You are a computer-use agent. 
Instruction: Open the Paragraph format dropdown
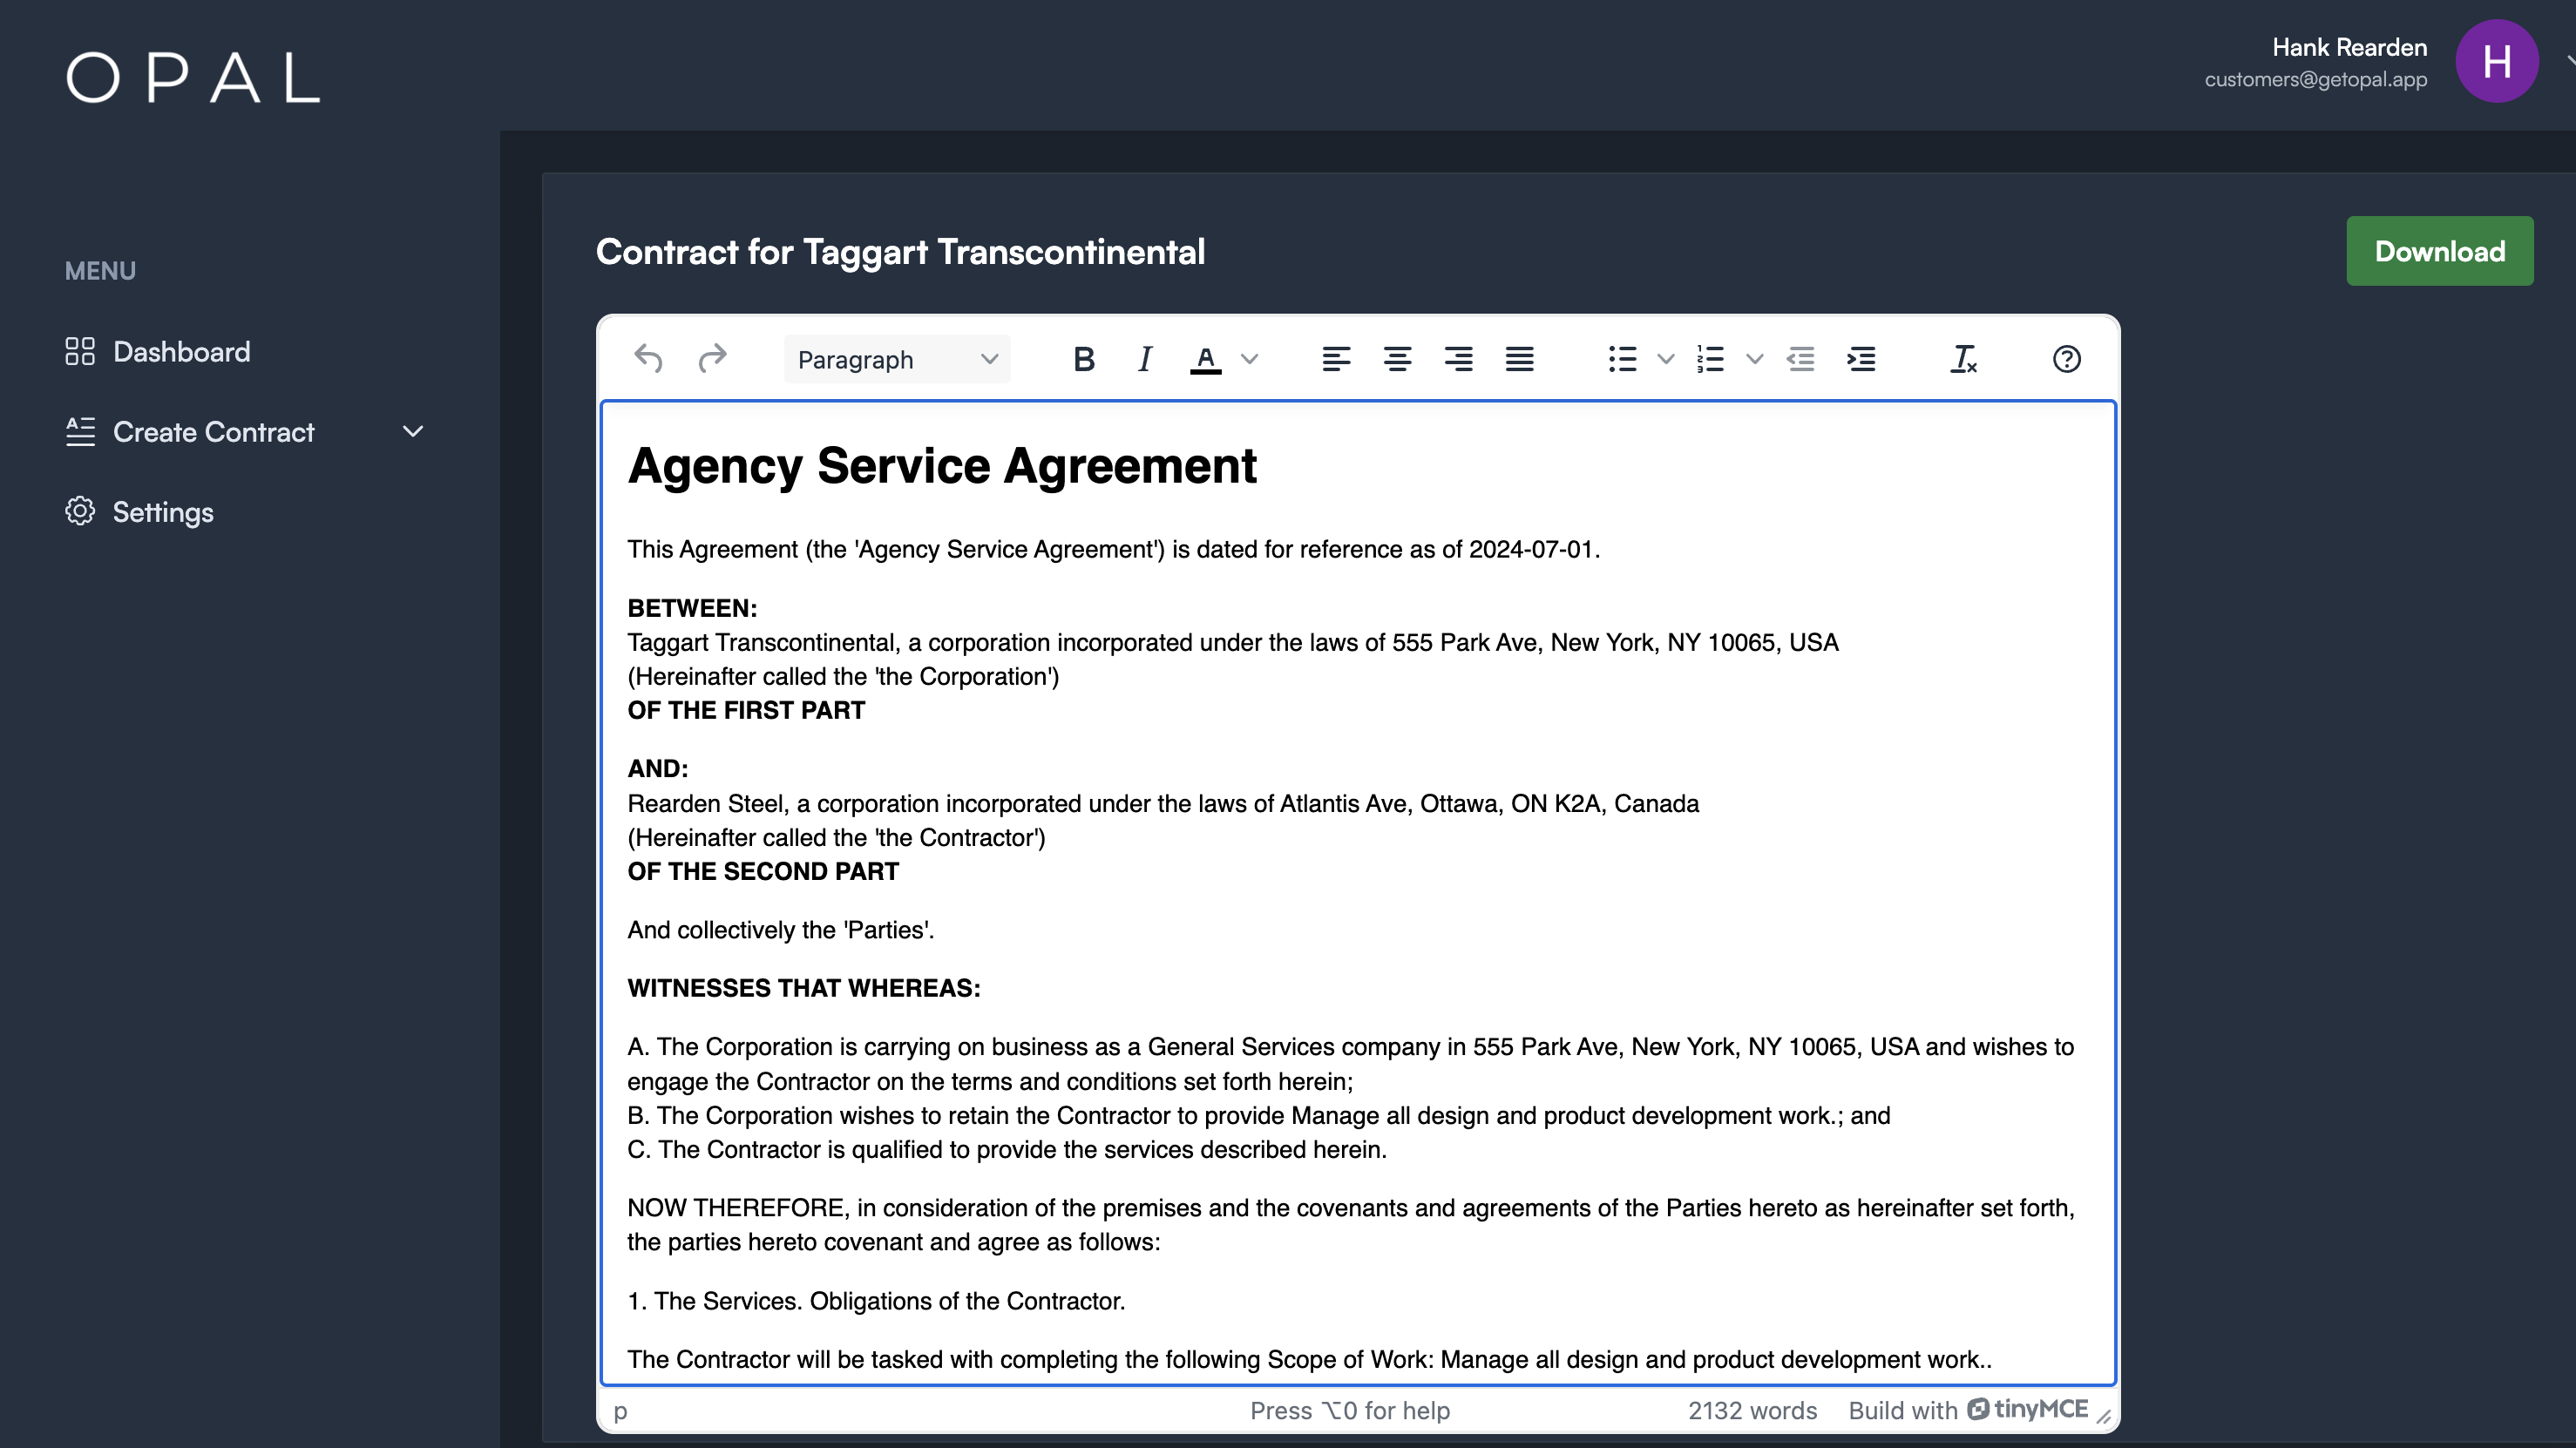pyautogui.click(x=897, y=359)
